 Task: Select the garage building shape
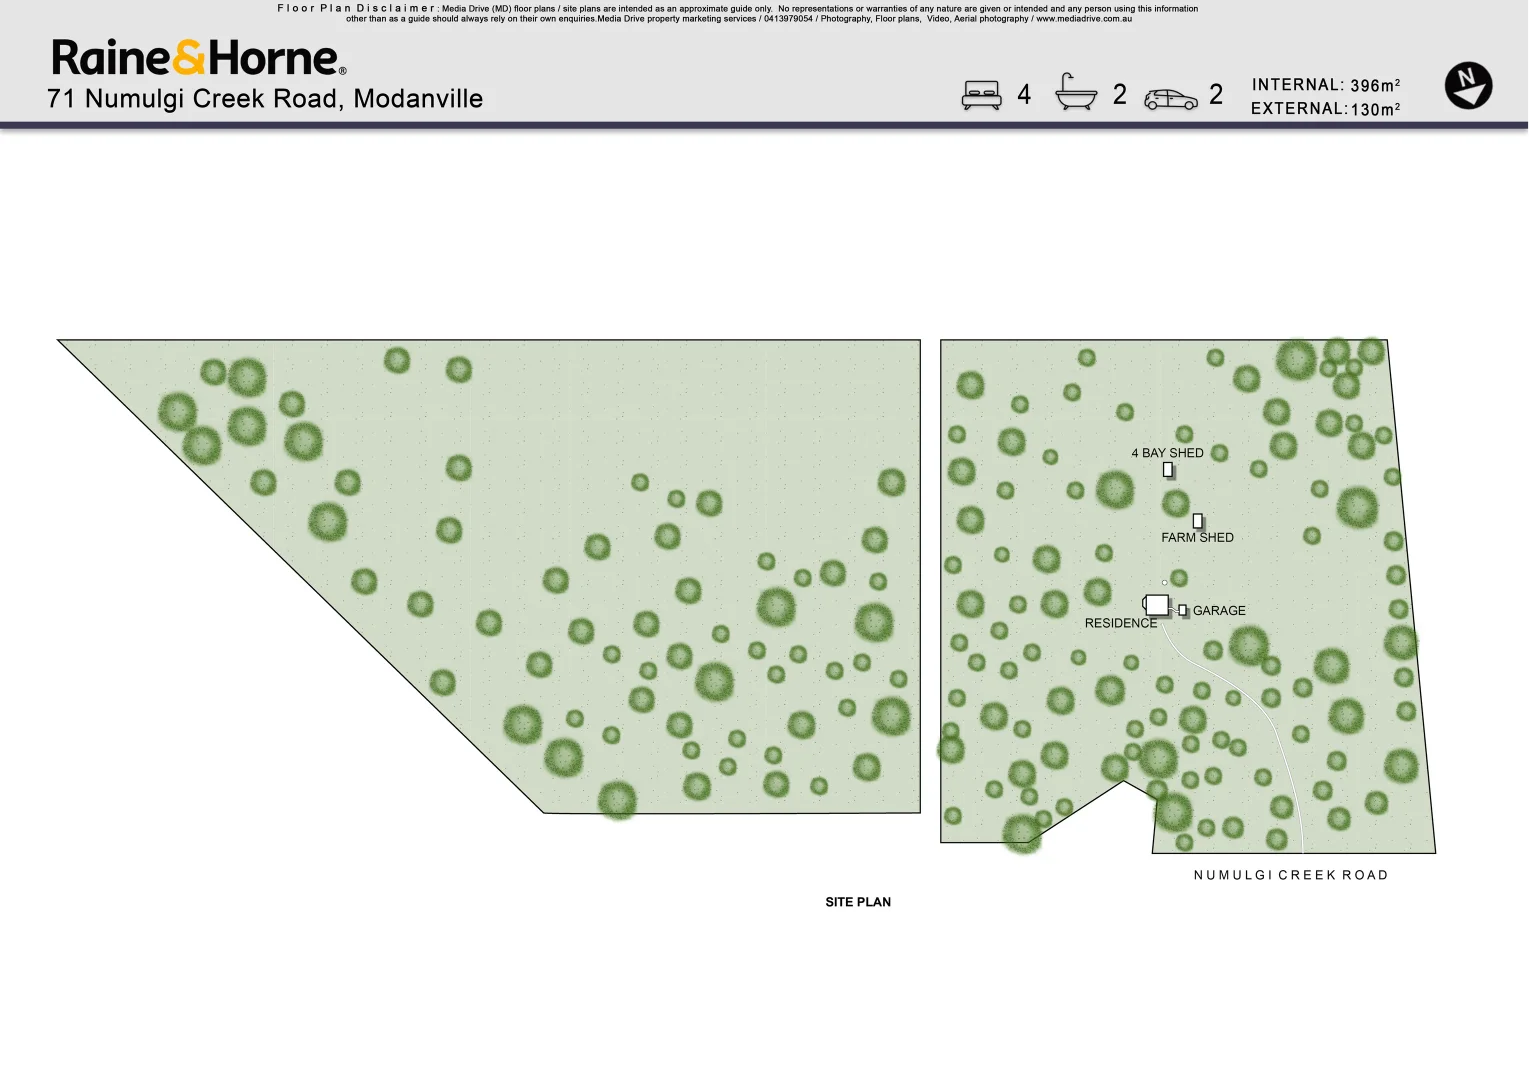click(x=1182, y=610)
